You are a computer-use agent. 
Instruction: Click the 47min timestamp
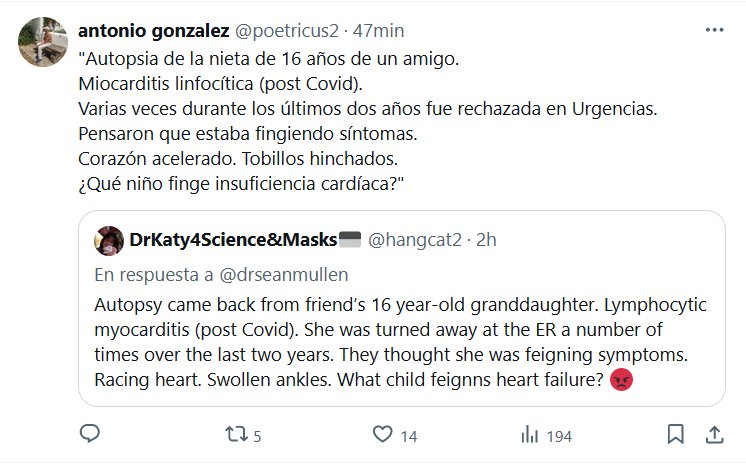coord(342,31)
